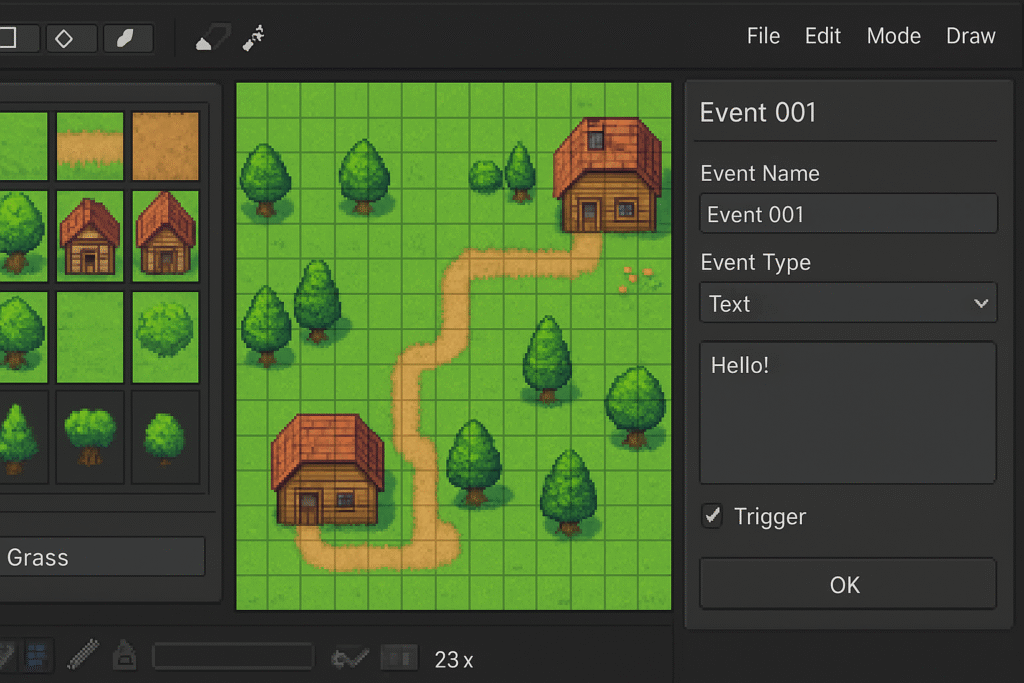Screen dimensions: 1024x683
Task: Click the Hello! message text area
Action: (848, 413)
